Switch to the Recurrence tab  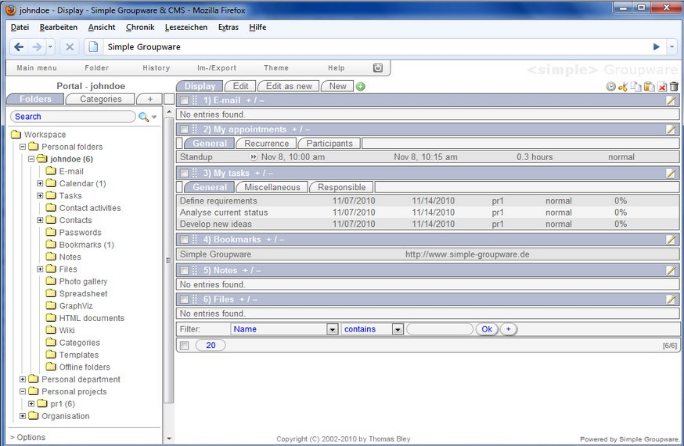[x=267, y=144]
